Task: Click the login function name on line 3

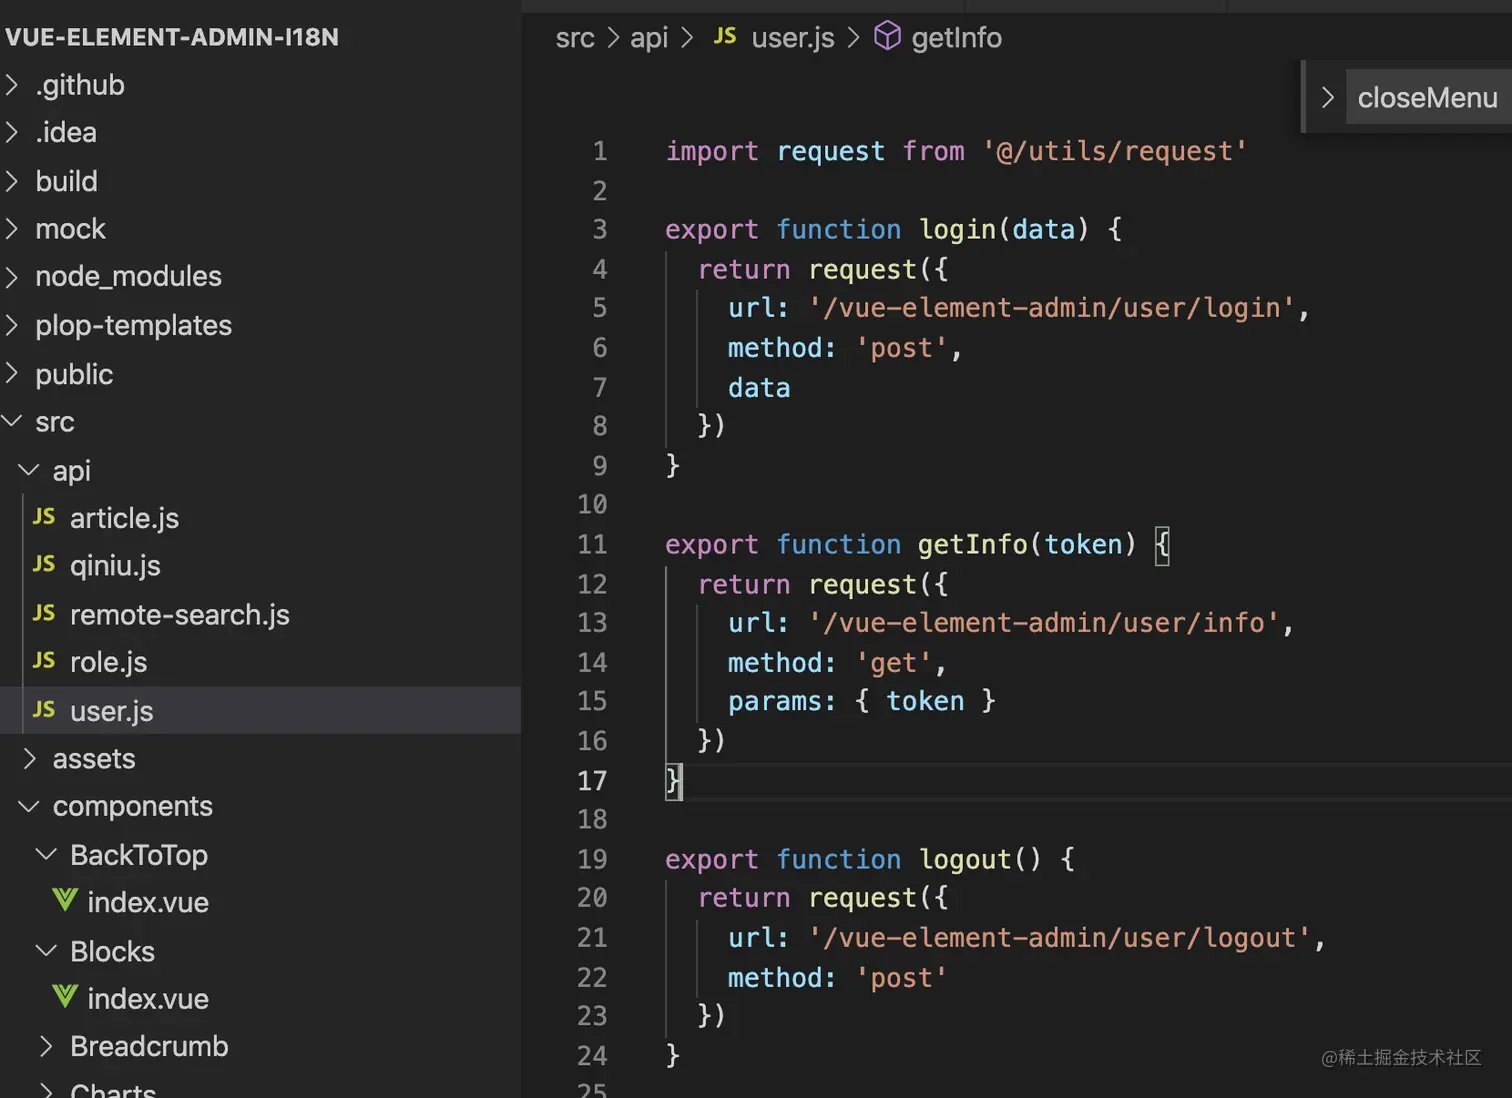Action: 957,230
